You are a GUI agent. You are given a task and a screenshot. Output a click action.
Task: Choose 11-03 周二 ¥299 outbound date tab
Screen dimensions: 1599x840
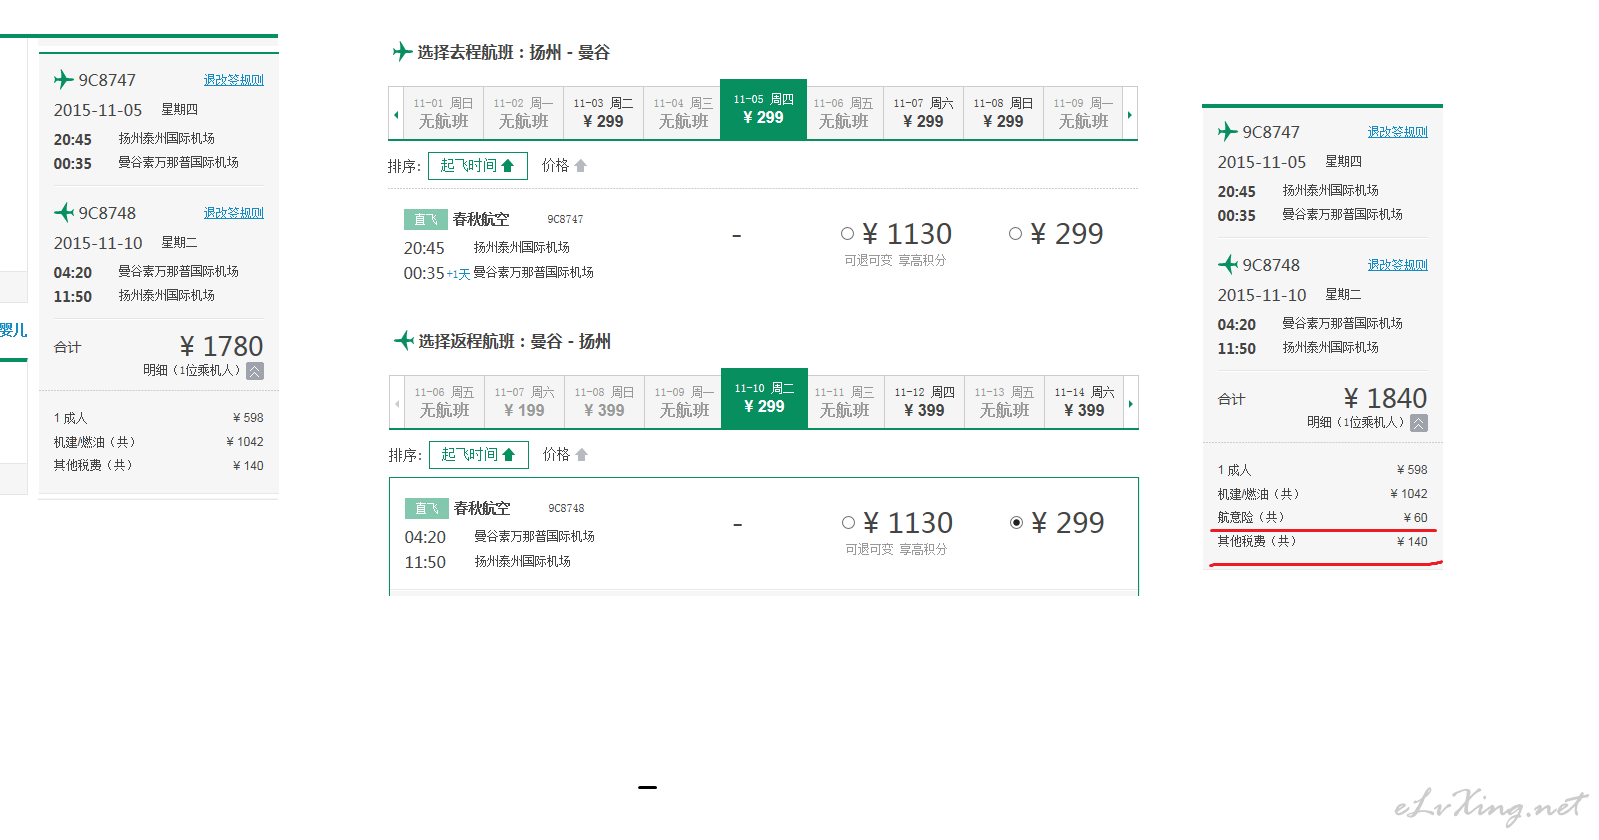(604, 113)
